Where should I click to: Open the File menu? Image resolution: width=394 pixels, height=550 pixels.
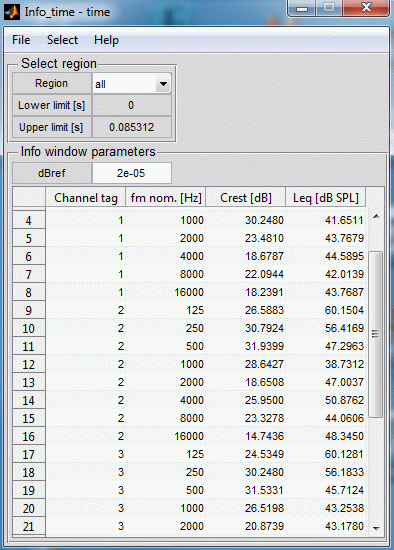point(21,40)
